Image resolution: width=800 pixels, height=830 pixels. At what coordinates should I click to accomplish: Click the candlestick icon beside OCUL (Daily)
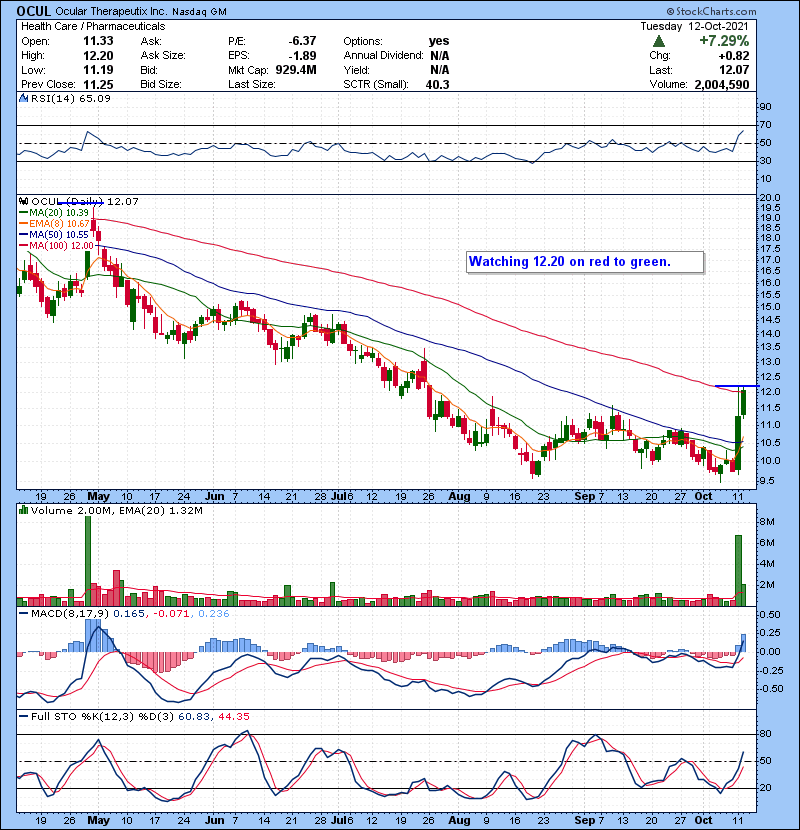coord(23,201)
